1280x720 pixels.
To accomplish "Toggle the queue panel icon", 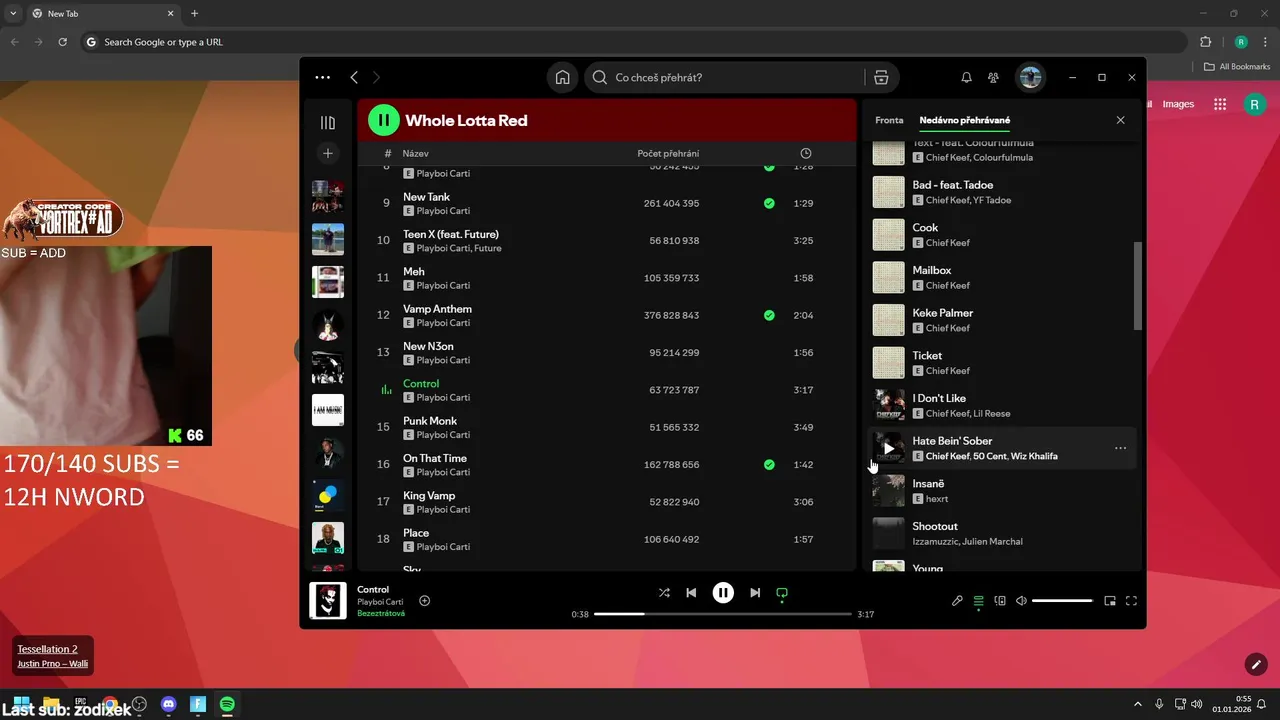I will coord(979,601).
